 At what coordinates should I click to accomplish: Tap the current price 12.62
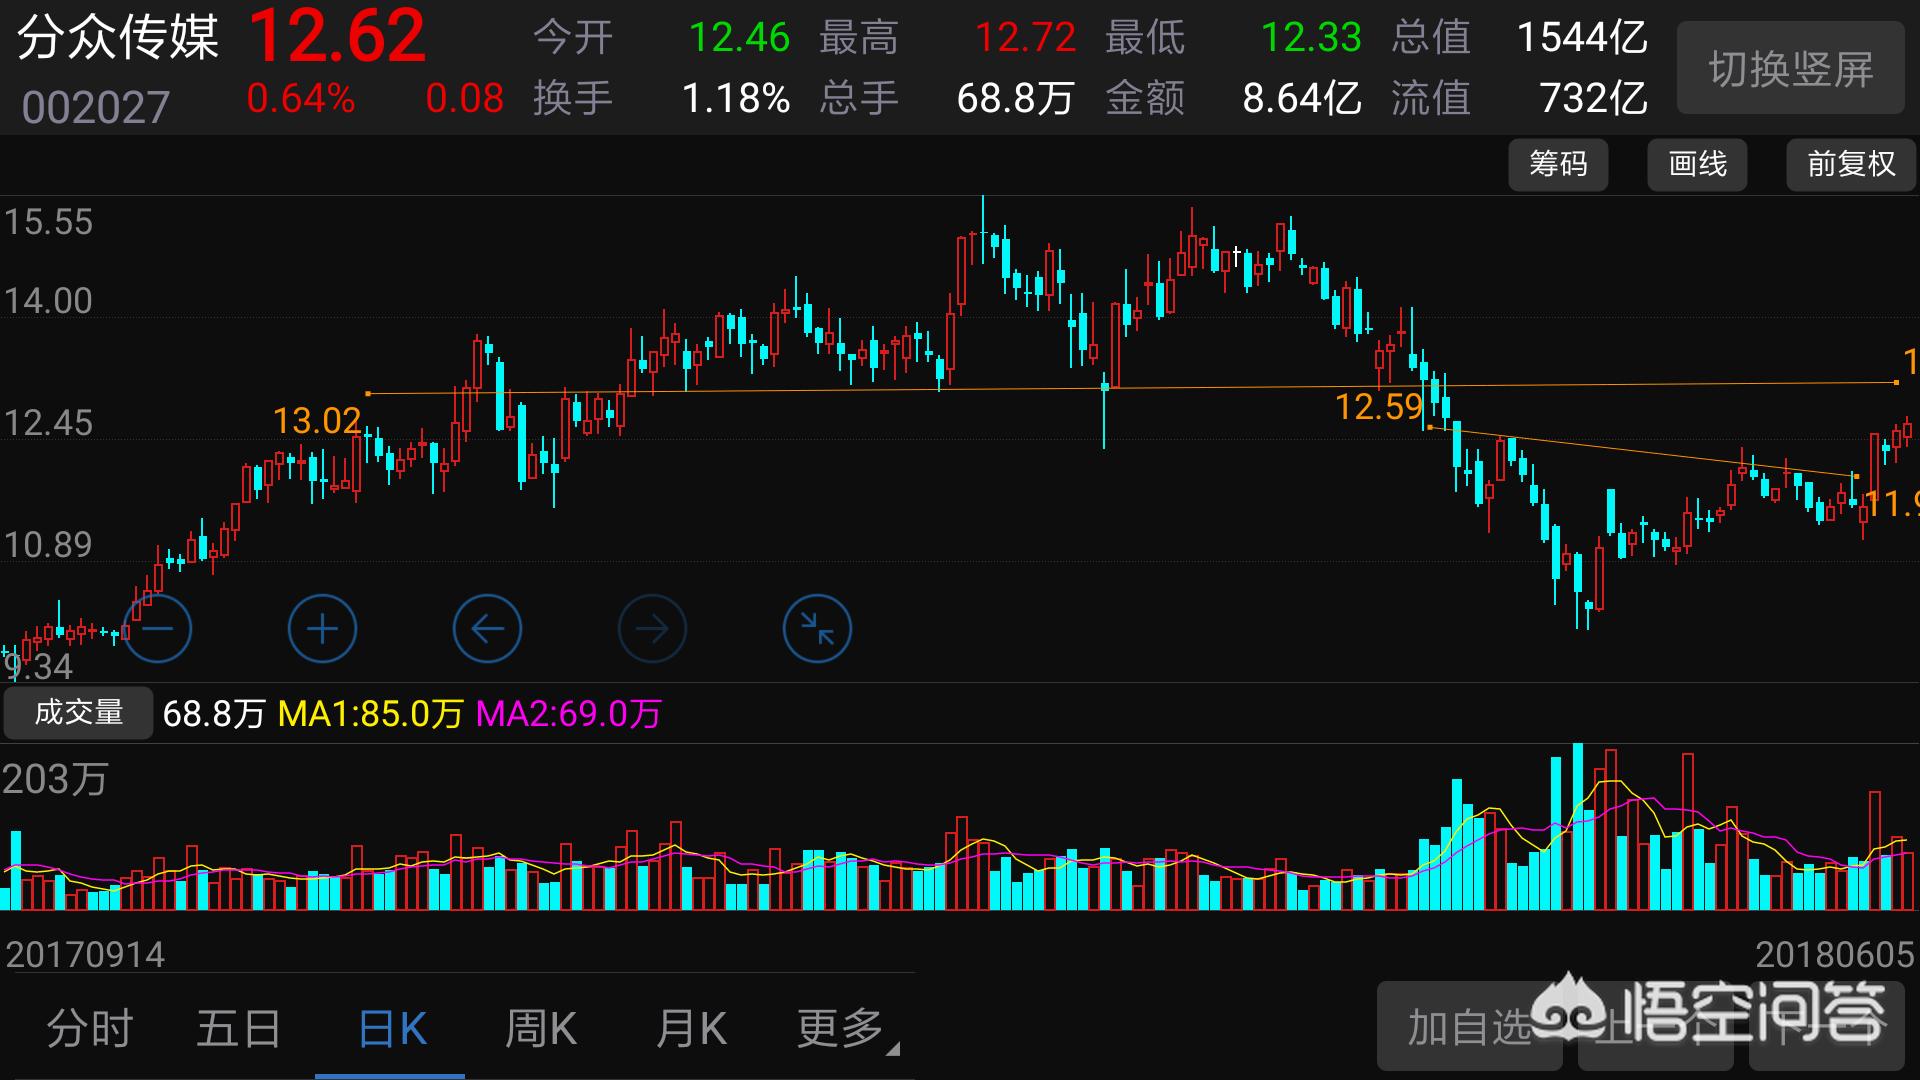[337, 36]
